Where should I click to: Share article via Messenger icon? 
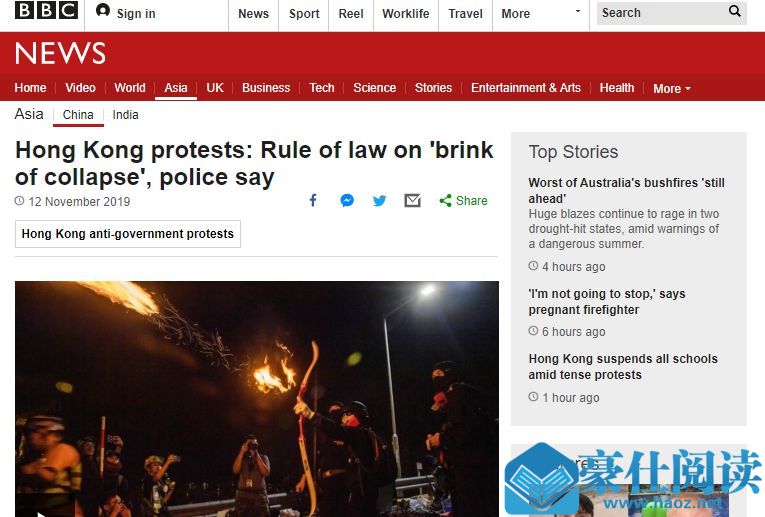click(347, 200)
